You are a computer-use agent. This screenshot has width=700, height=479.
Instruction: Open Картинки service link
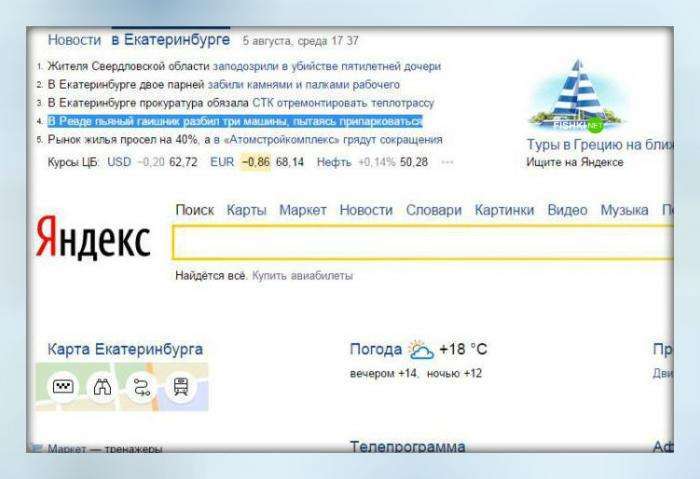tap(504, 210)
